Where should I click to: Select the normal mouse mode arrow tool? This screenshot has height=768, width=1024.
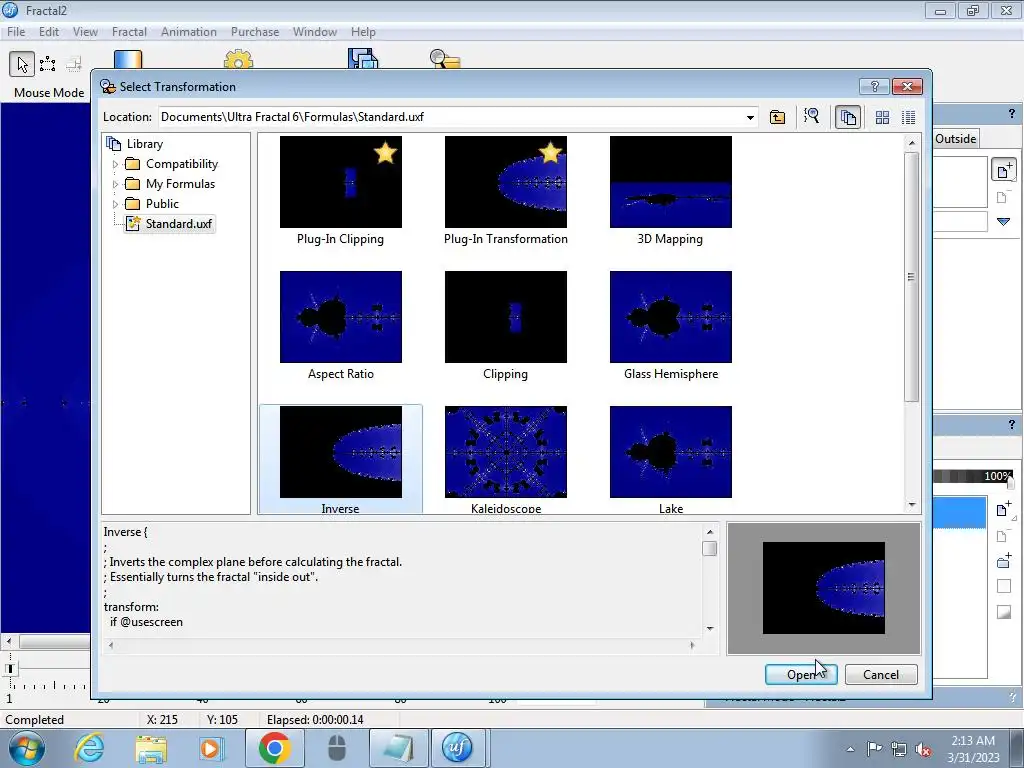22,64
